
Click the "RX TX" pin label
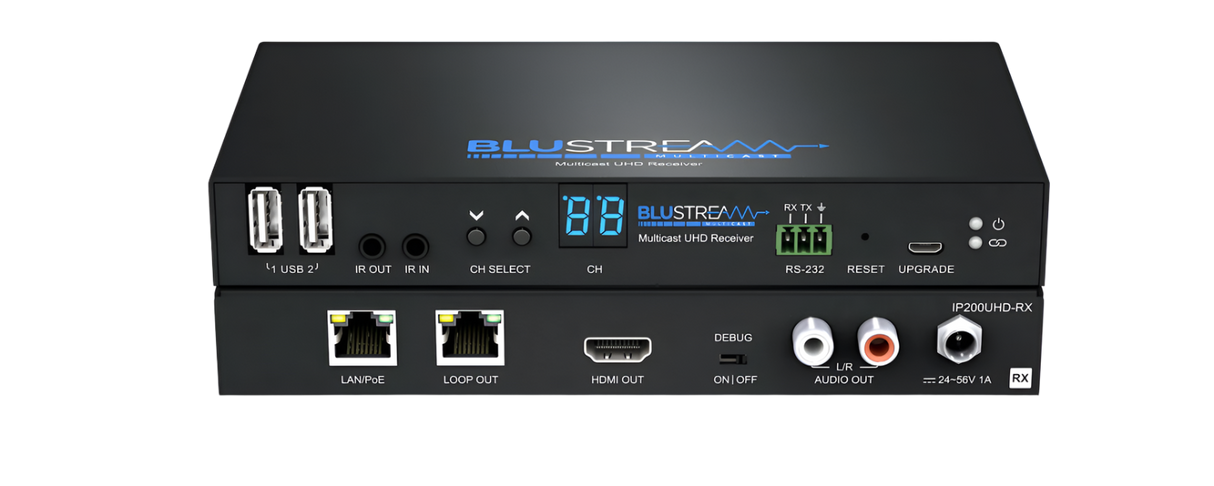pyautogui.click(x=798, y=208)
